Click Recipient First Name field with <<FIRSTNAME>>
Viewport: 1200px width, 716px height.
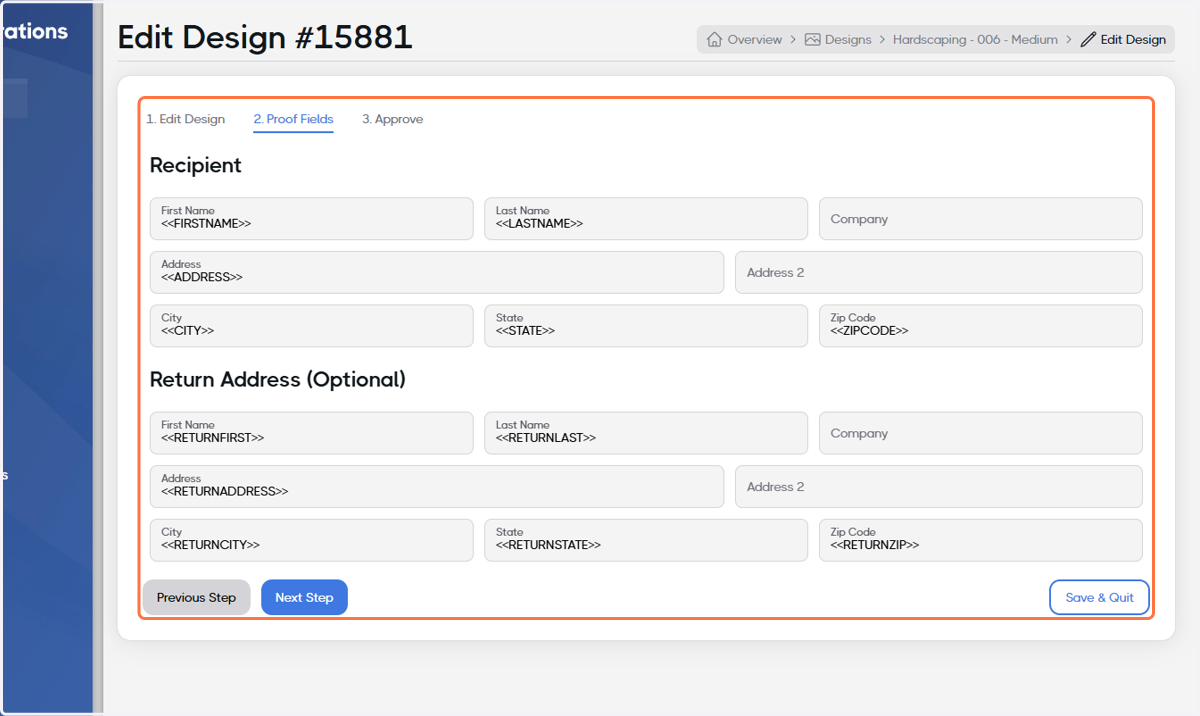pos(311,218)
